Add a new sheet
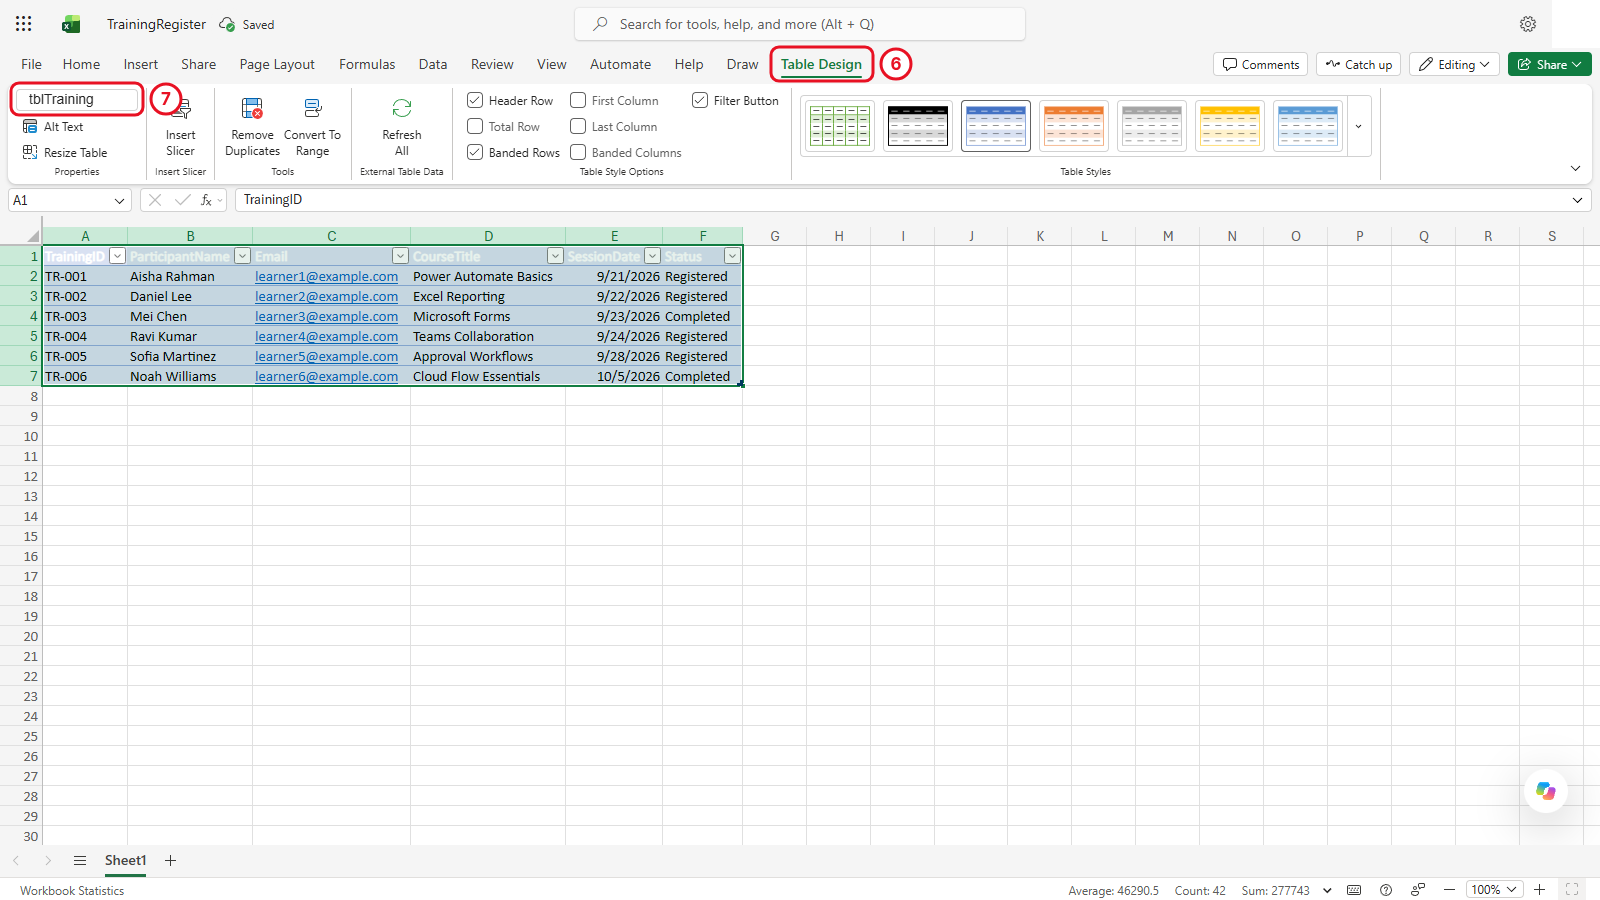1600x900 pixels. point(171,861)
